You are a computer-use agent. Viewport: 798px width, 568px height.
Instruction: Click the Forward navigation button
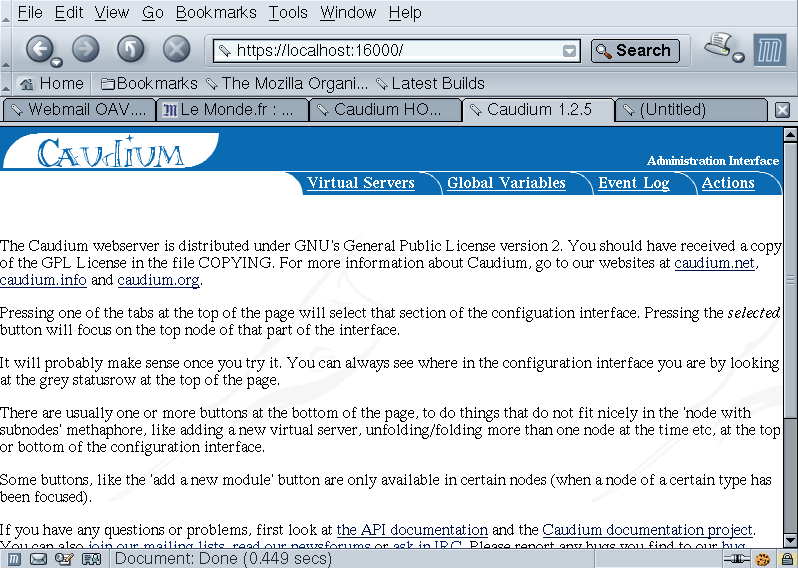pos(86,49)
